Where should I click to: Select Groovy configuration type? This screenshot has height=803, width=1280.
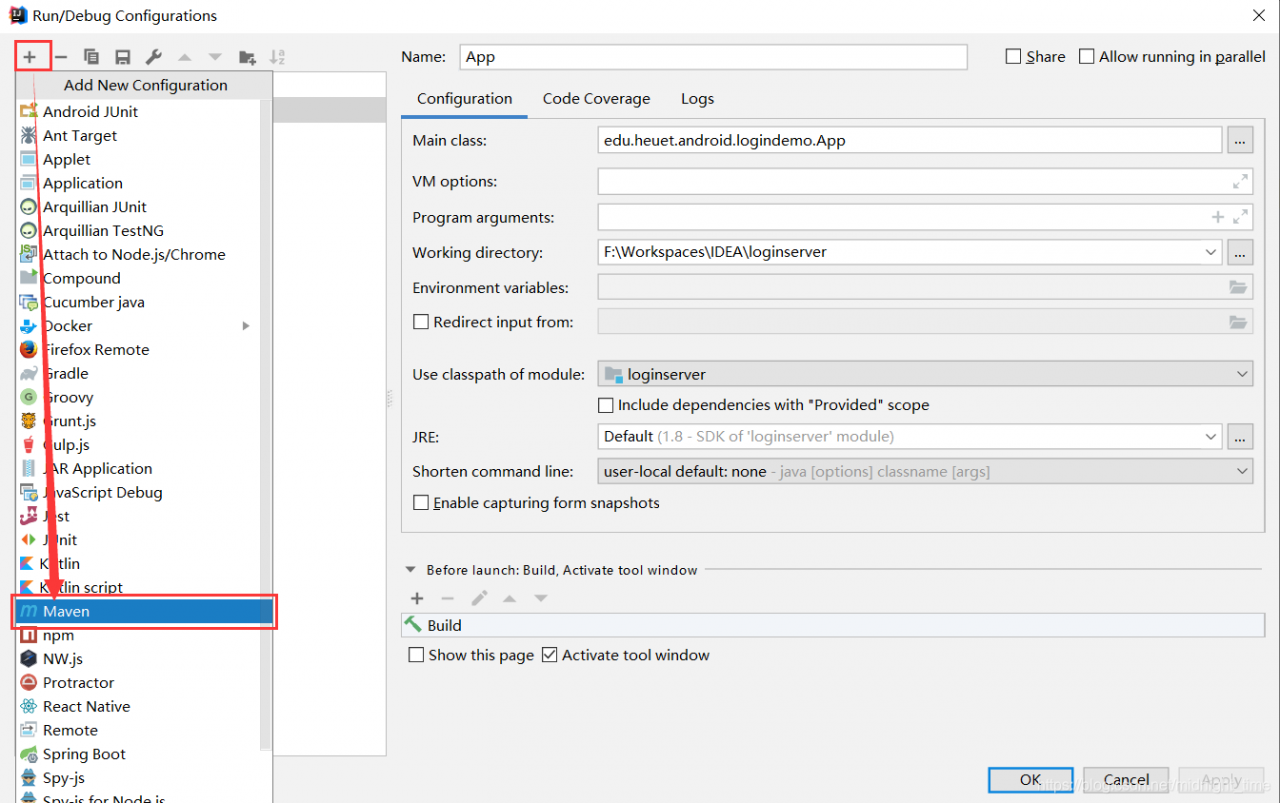pyautogui.click(x=138, y=398)
